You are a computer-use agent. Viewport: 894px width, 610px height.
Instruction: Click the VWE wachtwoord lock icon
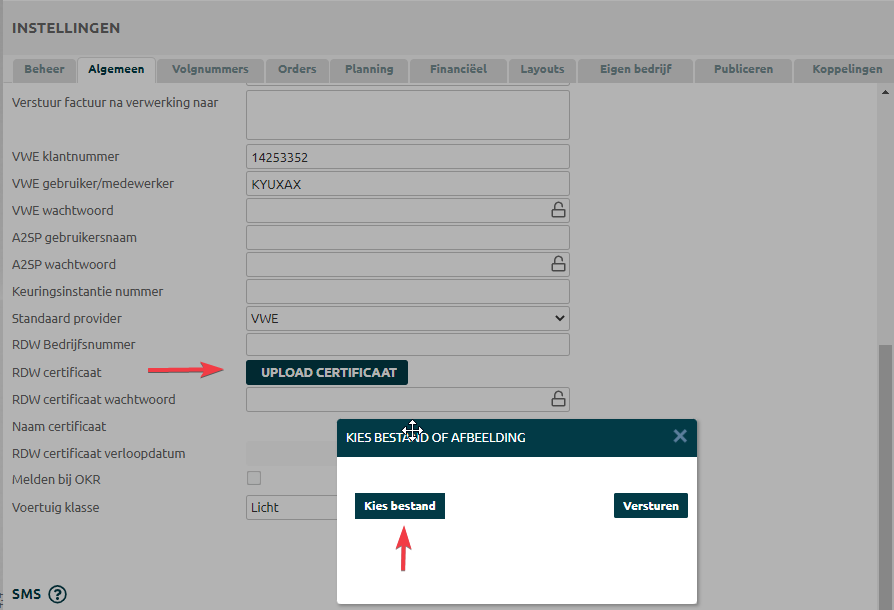coord(558,210)
